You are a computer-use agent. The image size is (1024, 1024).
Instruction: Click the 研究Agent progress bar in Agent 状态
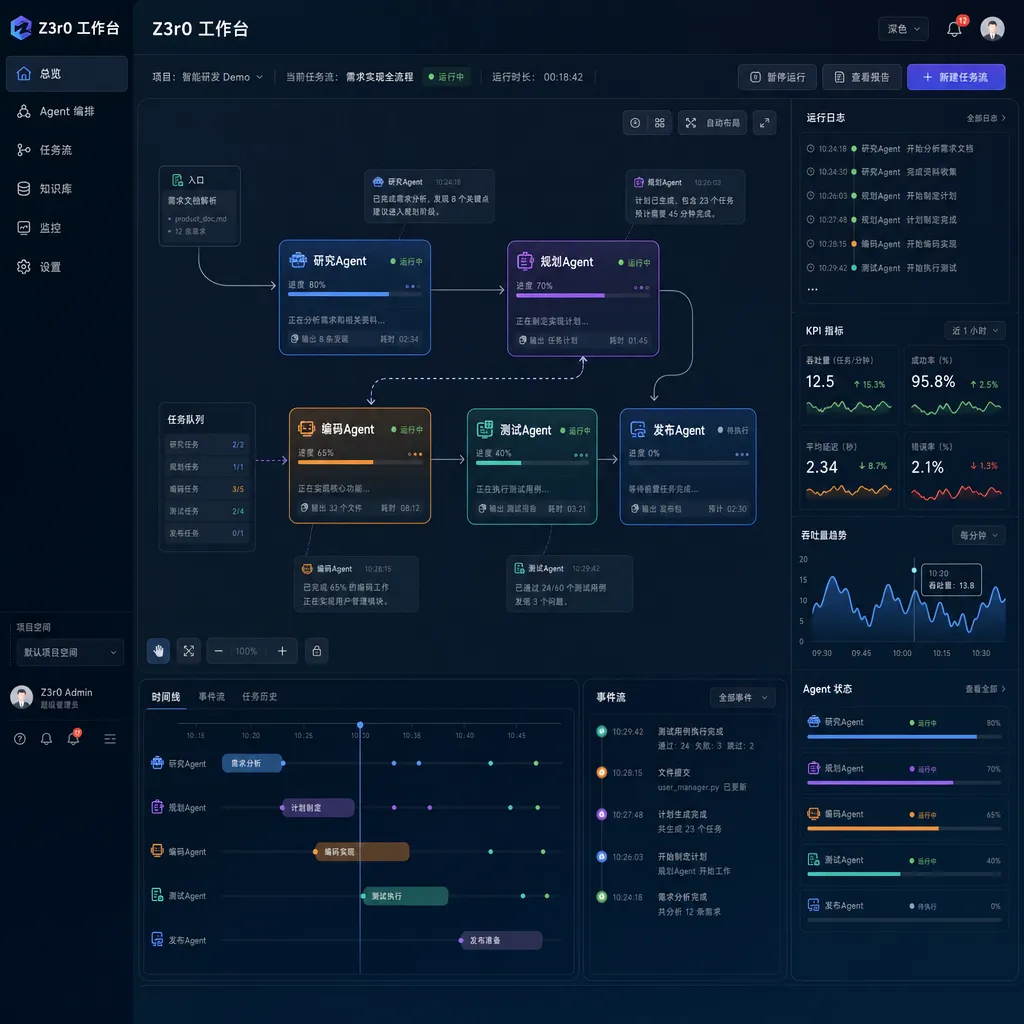click(x=904, y=737)
